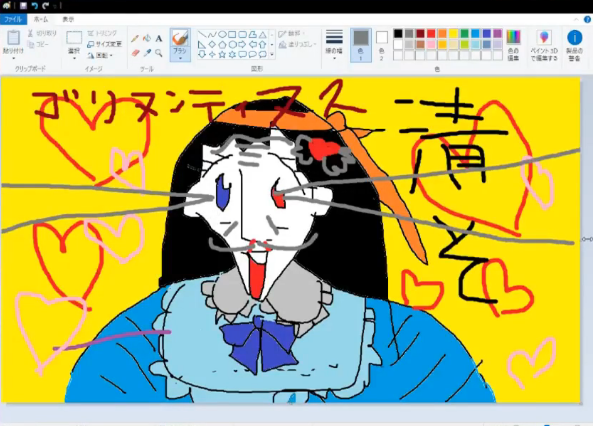
Task: Pick the purple color swatch
Action: [498, 34]
